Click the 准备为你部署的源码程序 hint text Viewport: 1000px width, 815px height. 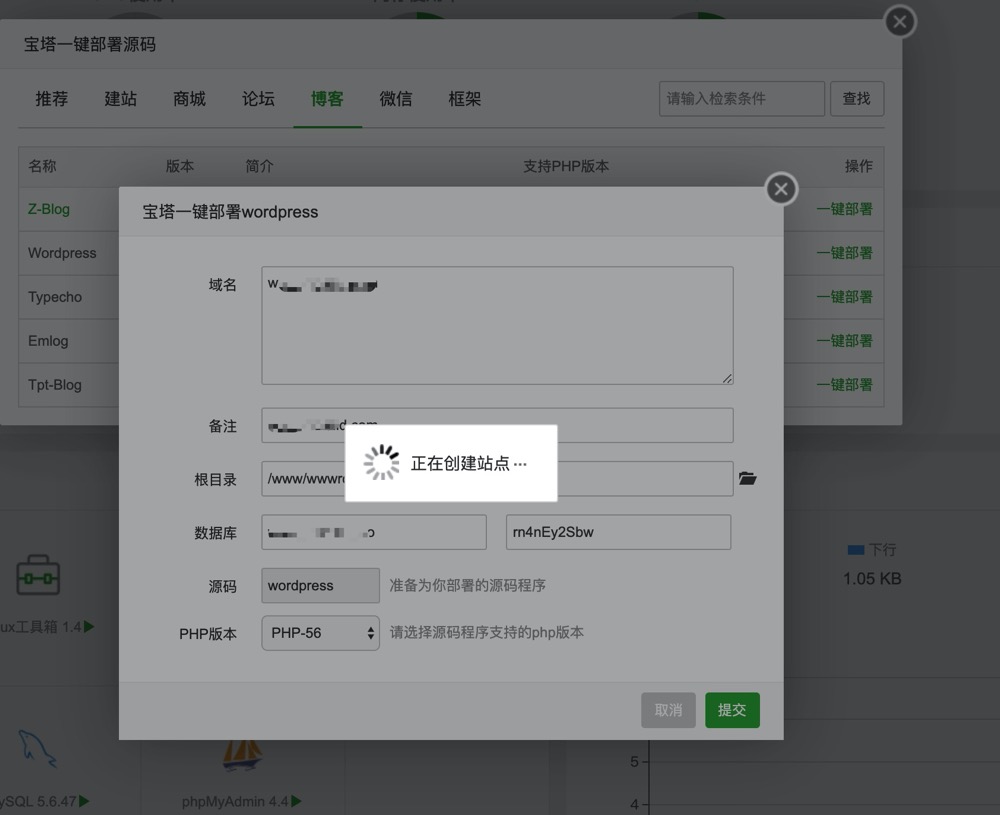click(x=467, y=585)
